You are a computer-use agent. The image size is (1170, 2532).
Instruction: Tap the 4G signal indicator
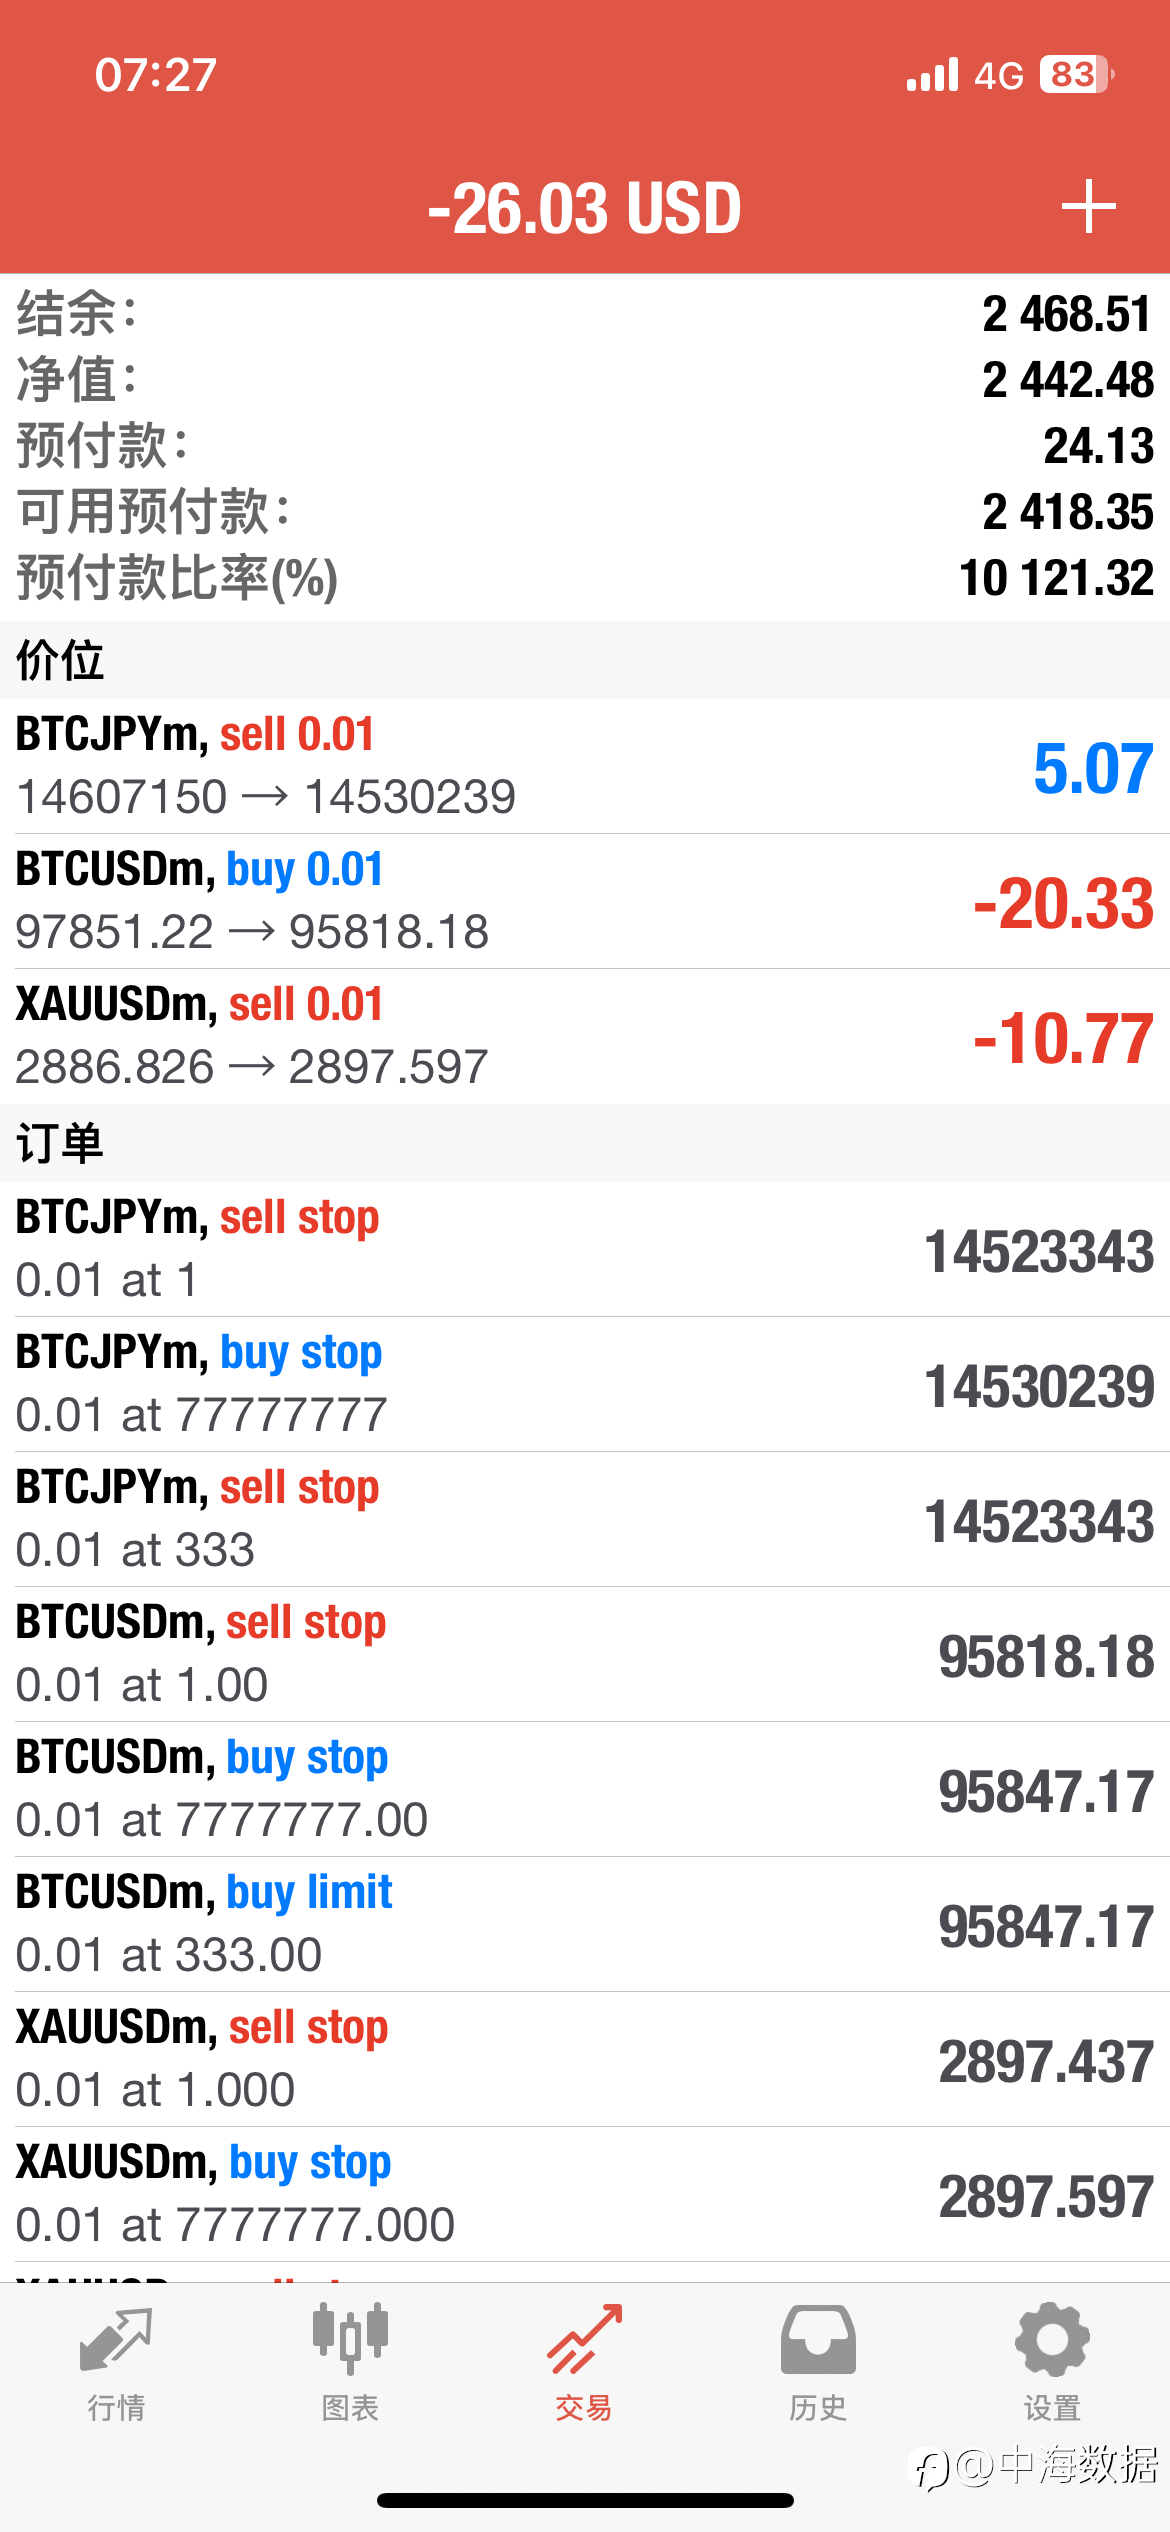click(x=999, y=75)
